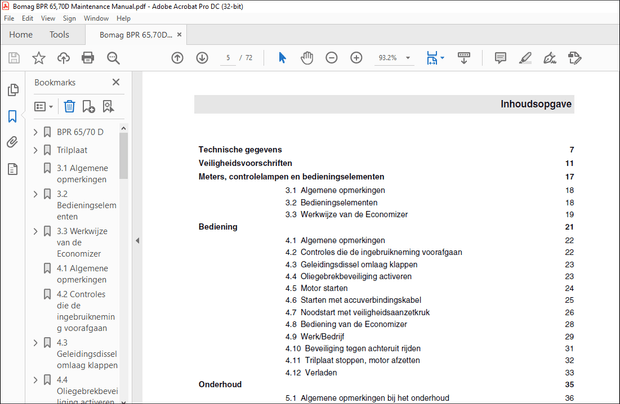
Task: Zoom in with plus icon
Action: click(356, 58)
